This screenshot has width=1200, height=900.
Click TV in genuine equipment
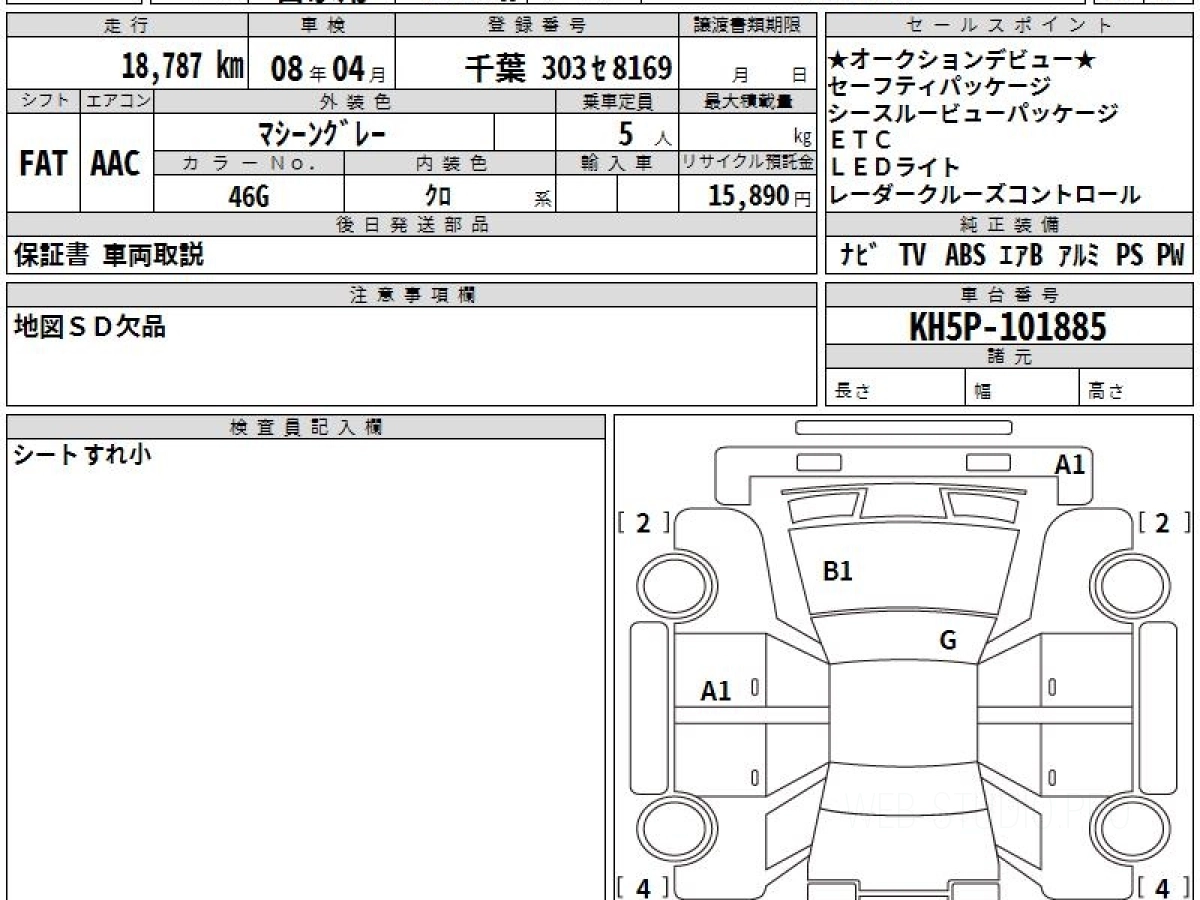point(912,255)
